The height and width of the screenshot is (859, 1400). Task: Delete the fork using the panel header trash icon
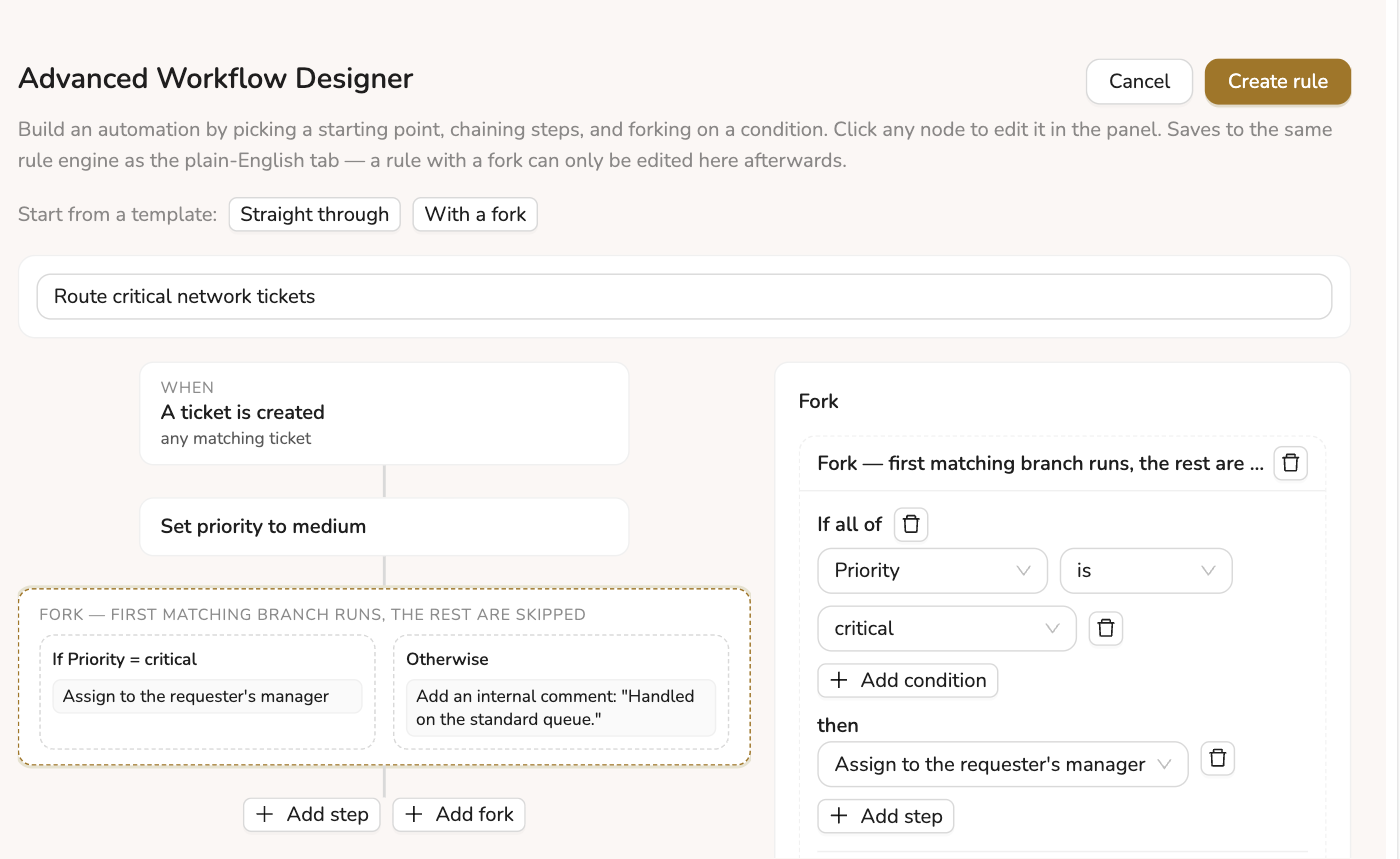point(1290,463)
